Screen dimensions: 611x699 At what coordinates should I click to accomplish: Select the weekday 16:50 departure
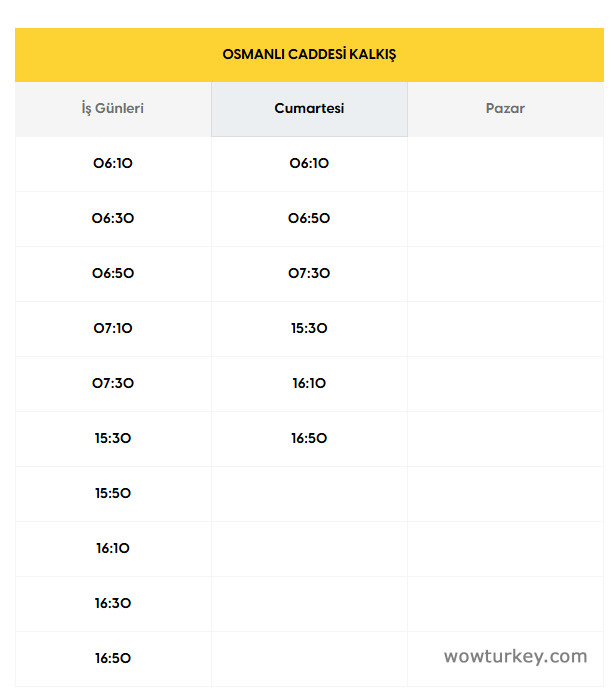coord(113,658)
